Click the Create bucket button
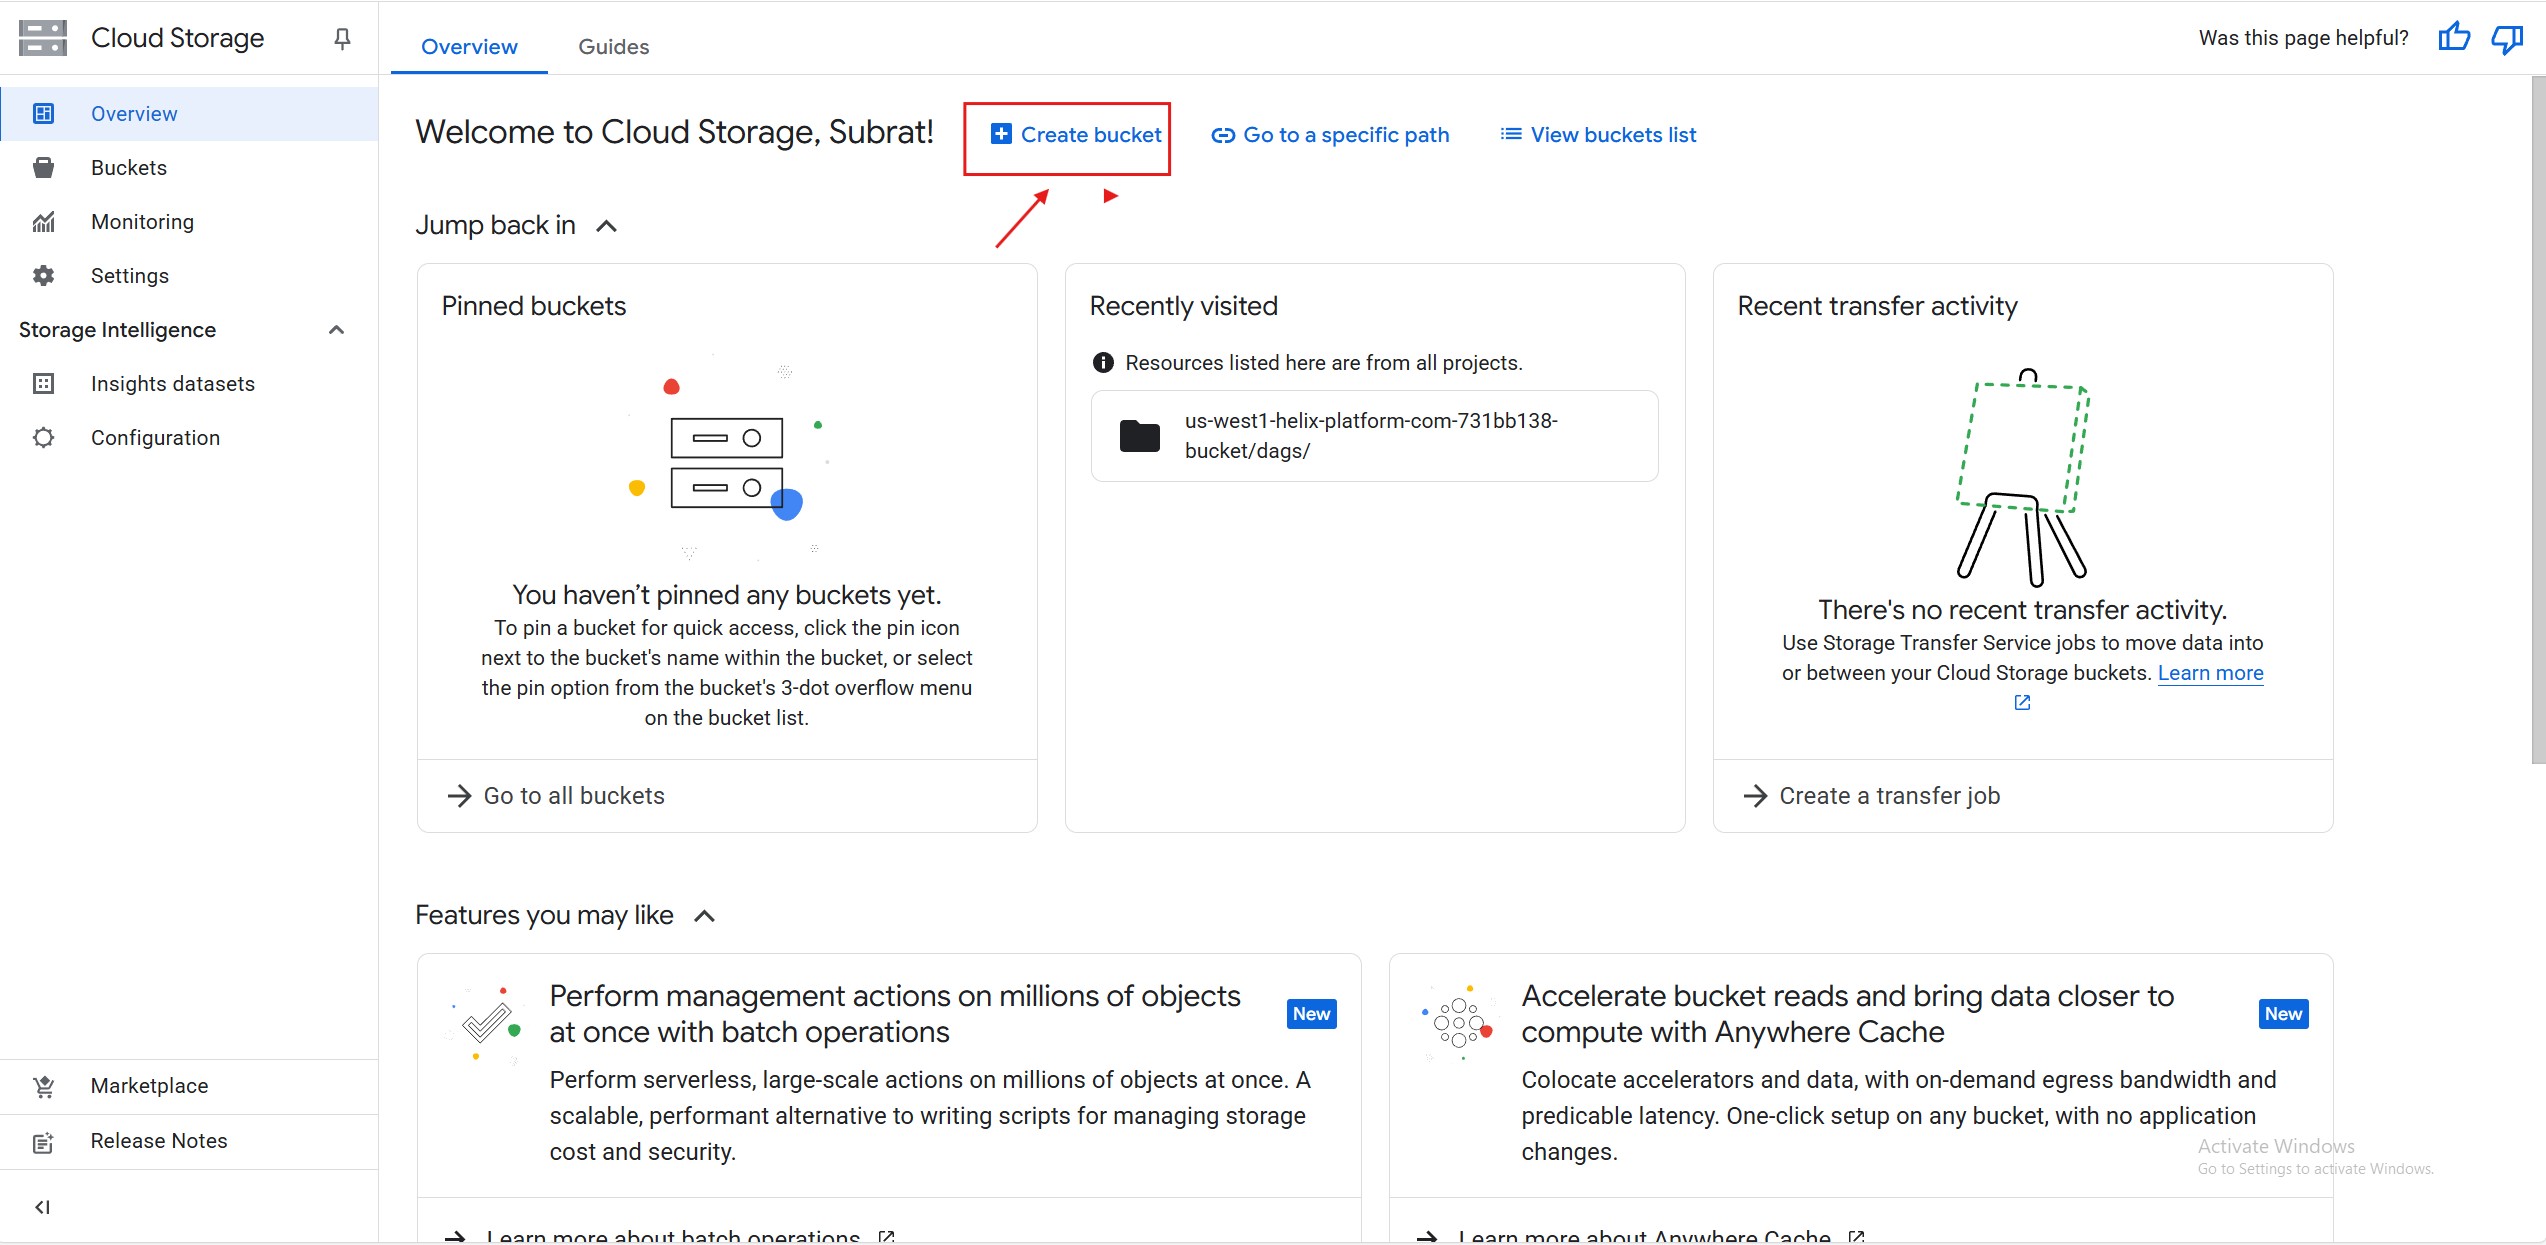 click(x=1076, y=135)
